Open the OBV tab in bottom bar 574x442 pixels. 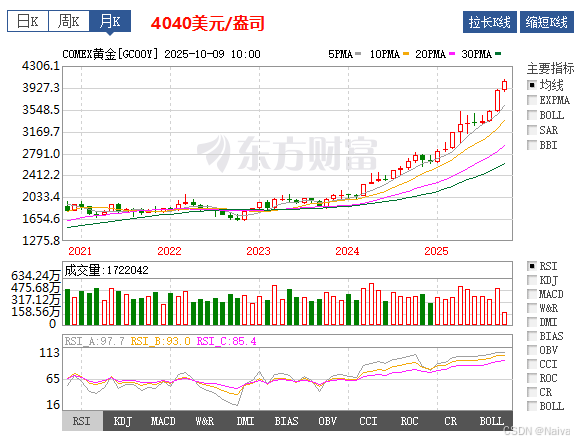click(x=328, y=421)
